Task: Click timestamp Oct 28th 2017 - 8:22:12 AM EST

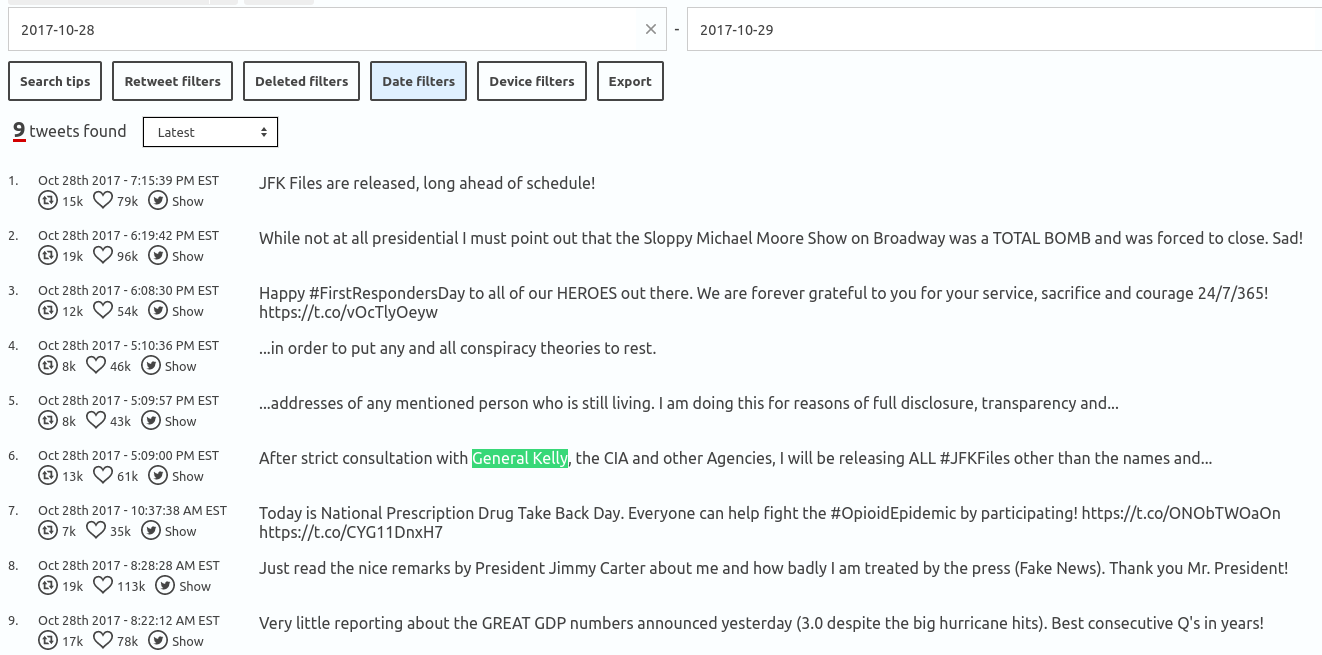Action: coord(128,621)
